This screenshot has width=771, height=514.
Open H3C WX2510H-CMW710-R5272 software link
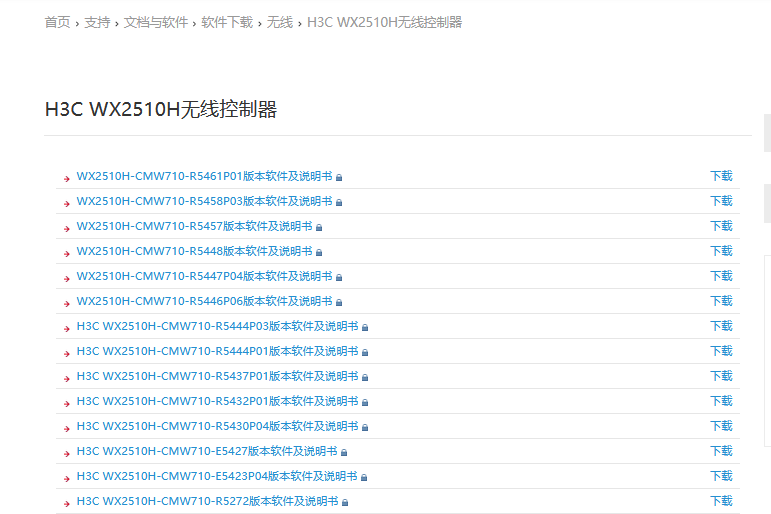[208, 501]
